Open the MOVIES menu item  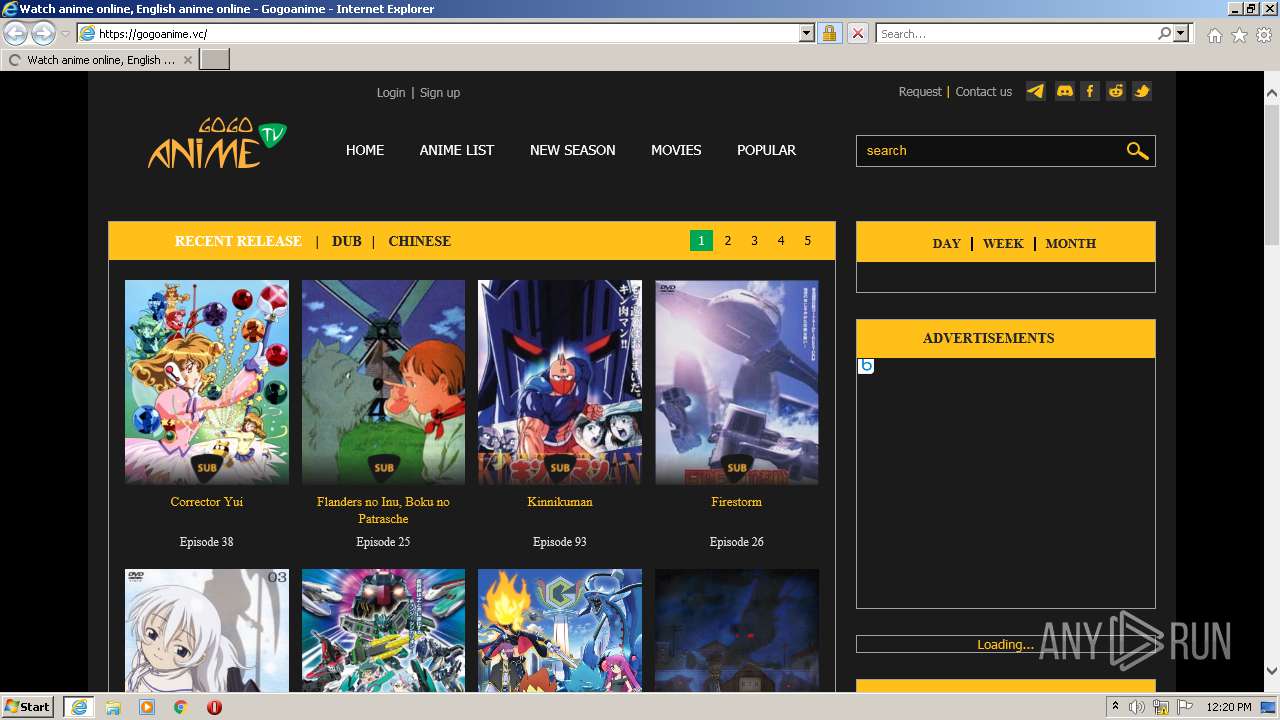(x=676, y=150)
